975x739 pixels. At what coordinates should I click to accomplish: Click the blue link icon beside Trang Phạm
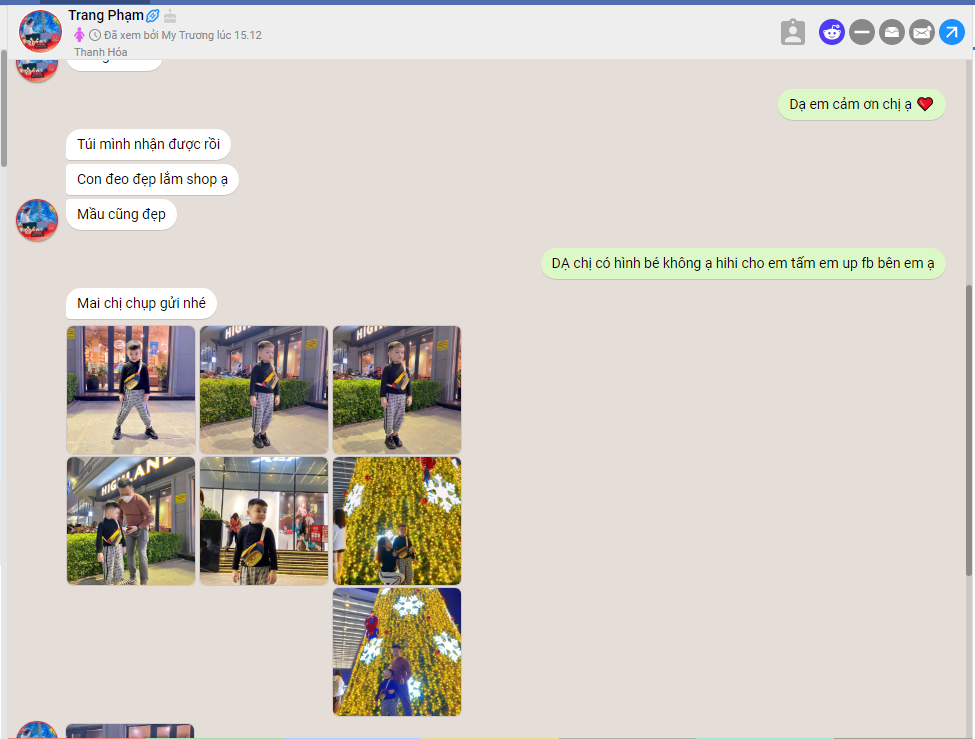coord(152,16)
